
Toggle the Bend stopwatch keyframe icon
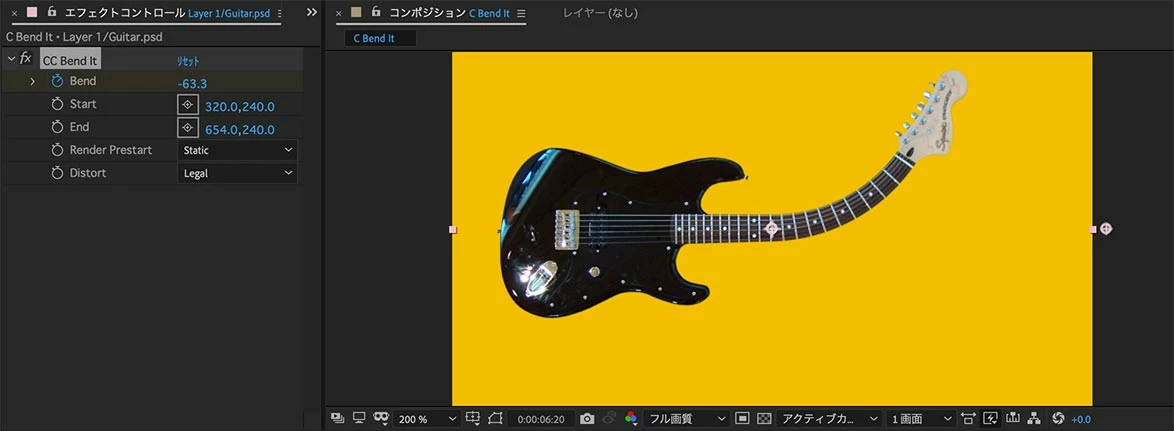58,81
